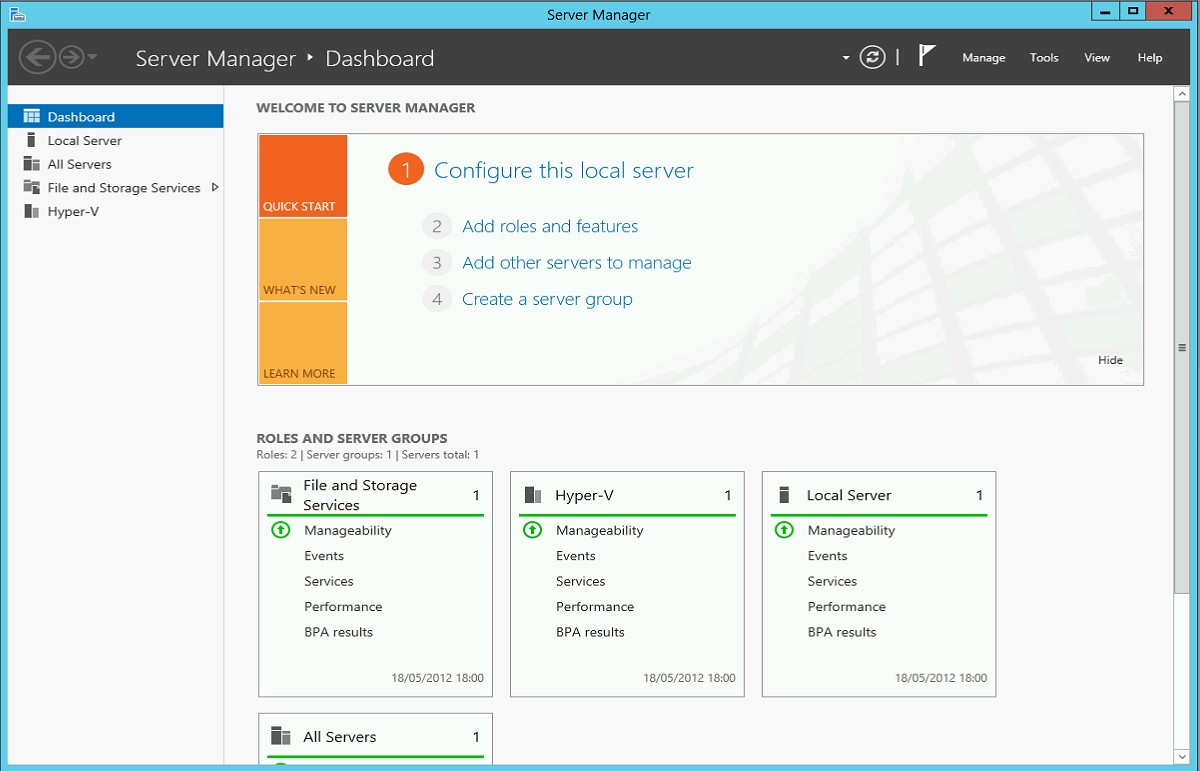Open File and Storage Services tile header
1200x771 pixels.
[376, 495]
